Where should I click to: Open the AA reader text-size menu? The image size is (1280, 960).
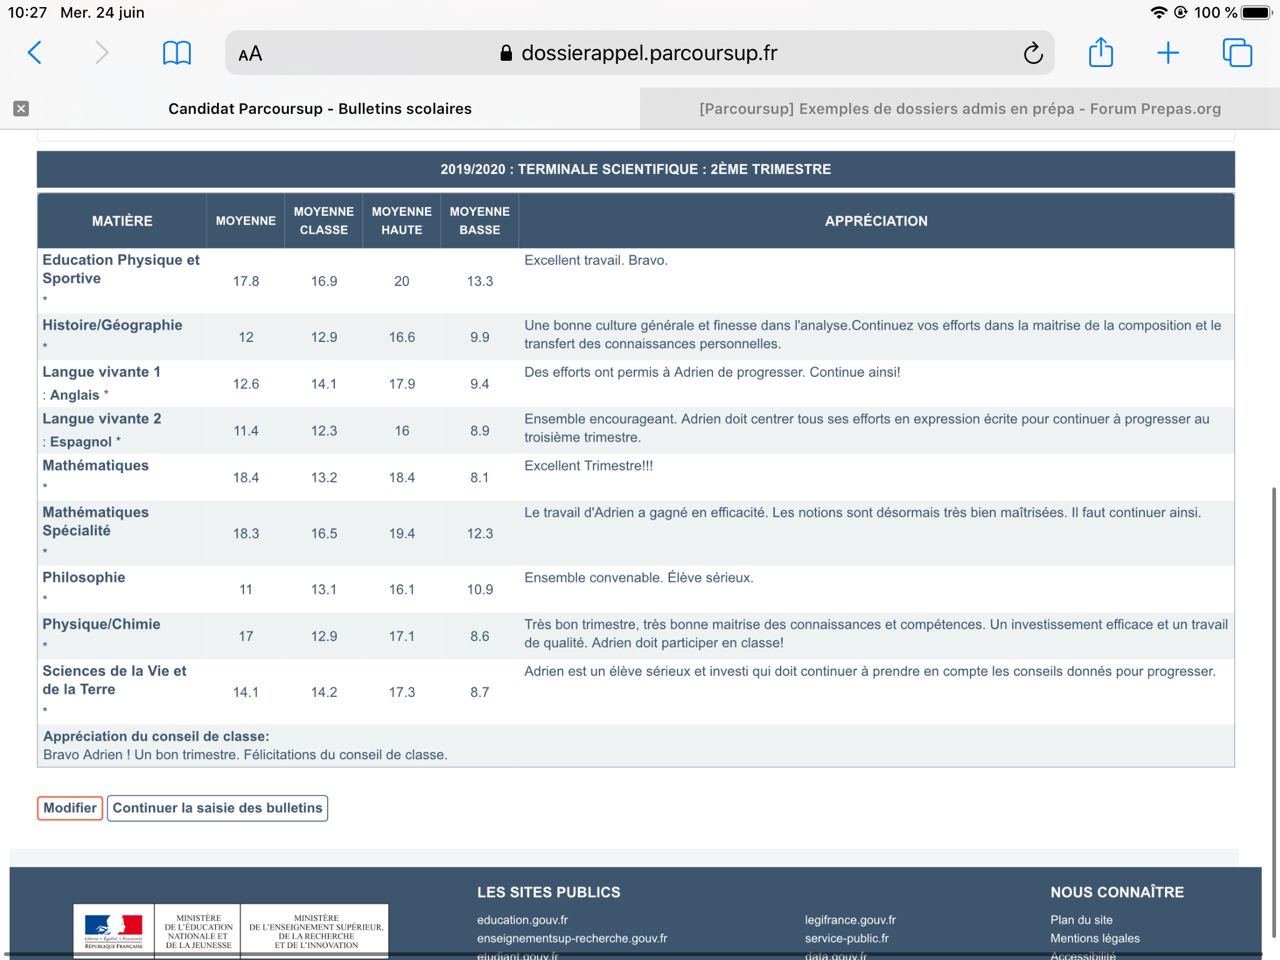coord(250,54)
